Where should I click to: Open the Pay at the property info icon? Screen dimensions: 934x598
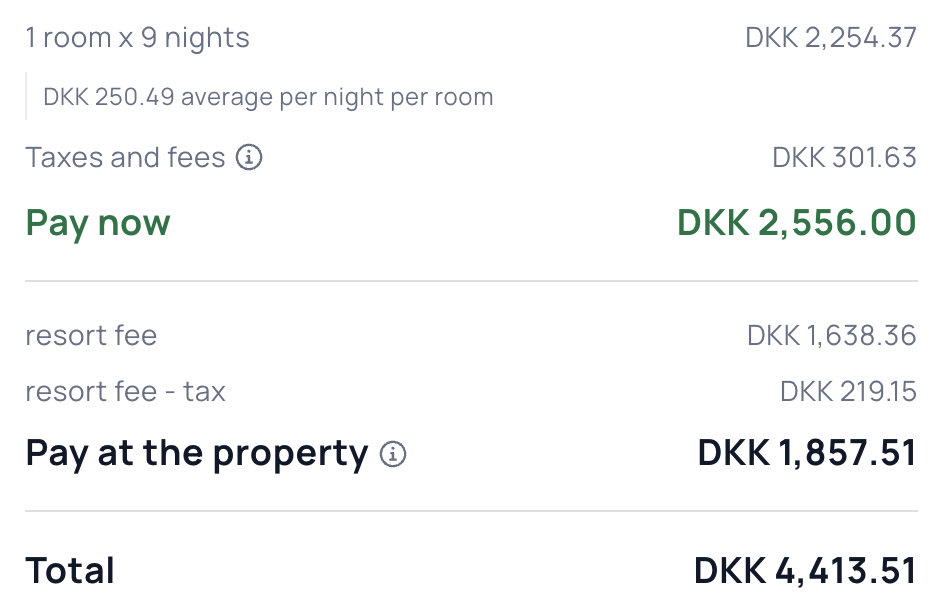pos(393,455)
